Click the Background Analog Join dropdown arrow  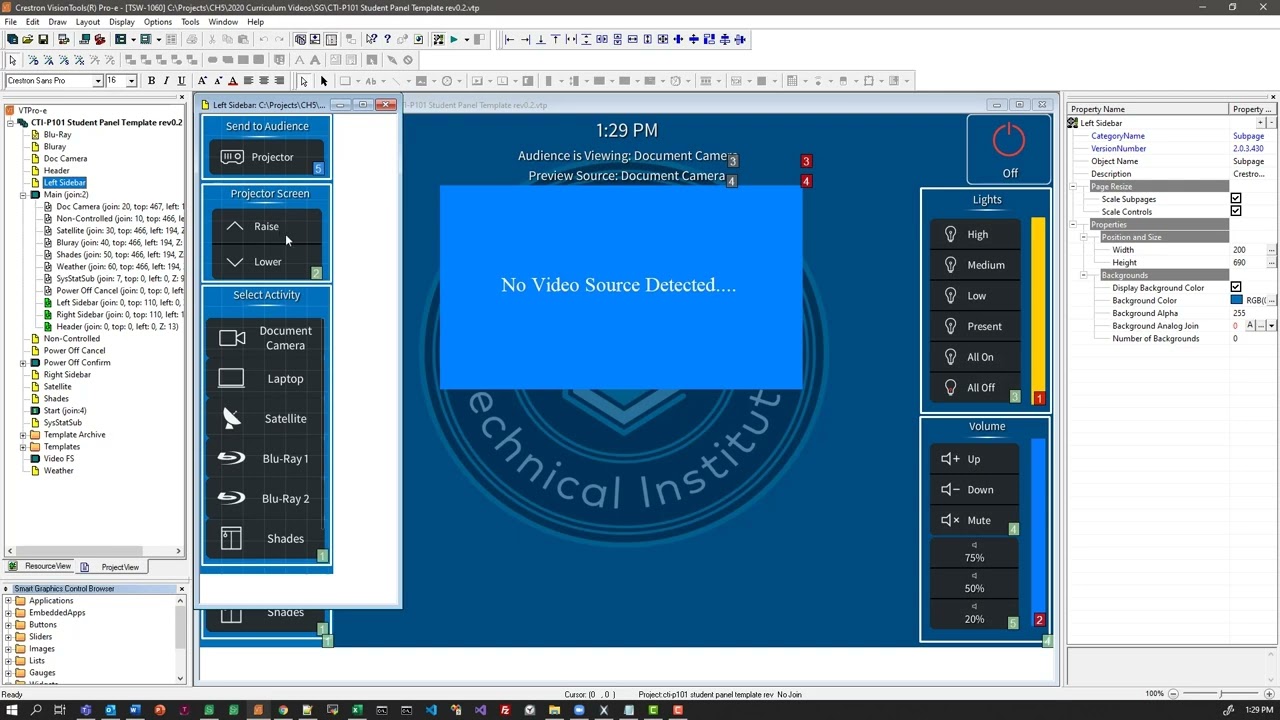pos(1271,326)
